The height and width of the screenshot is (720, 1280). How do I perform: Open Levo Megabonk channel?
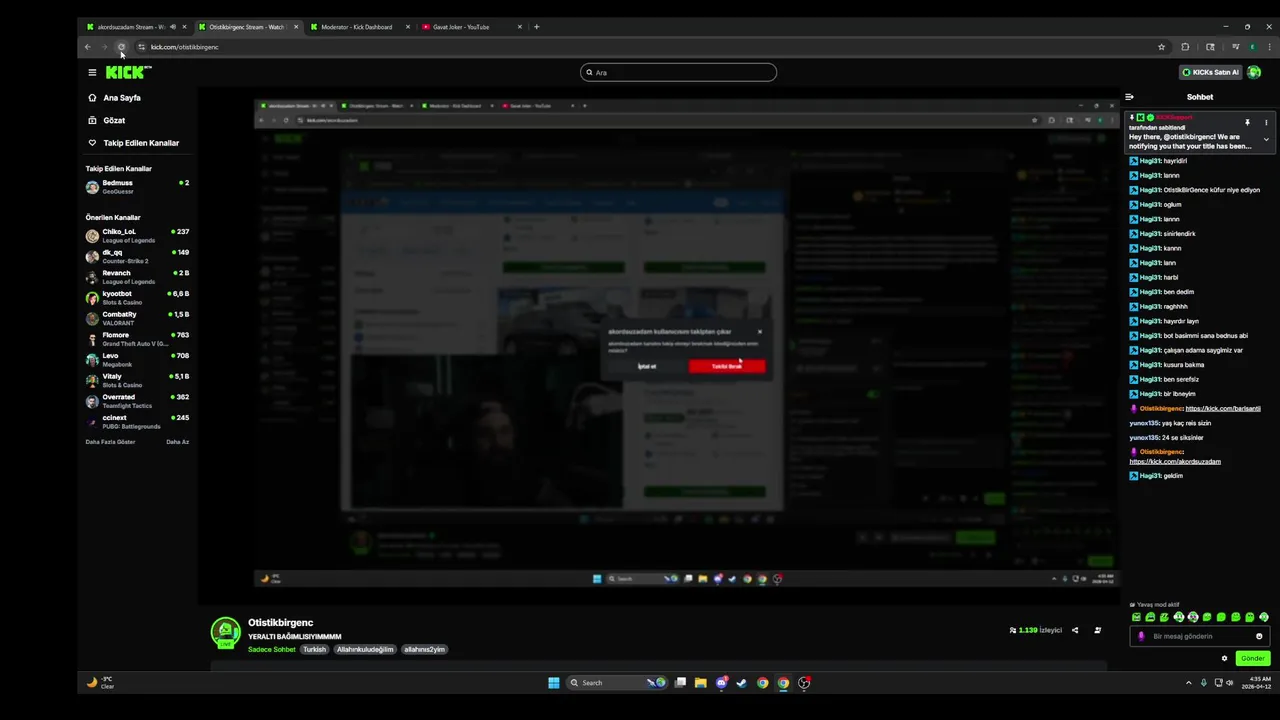(137, 360)
